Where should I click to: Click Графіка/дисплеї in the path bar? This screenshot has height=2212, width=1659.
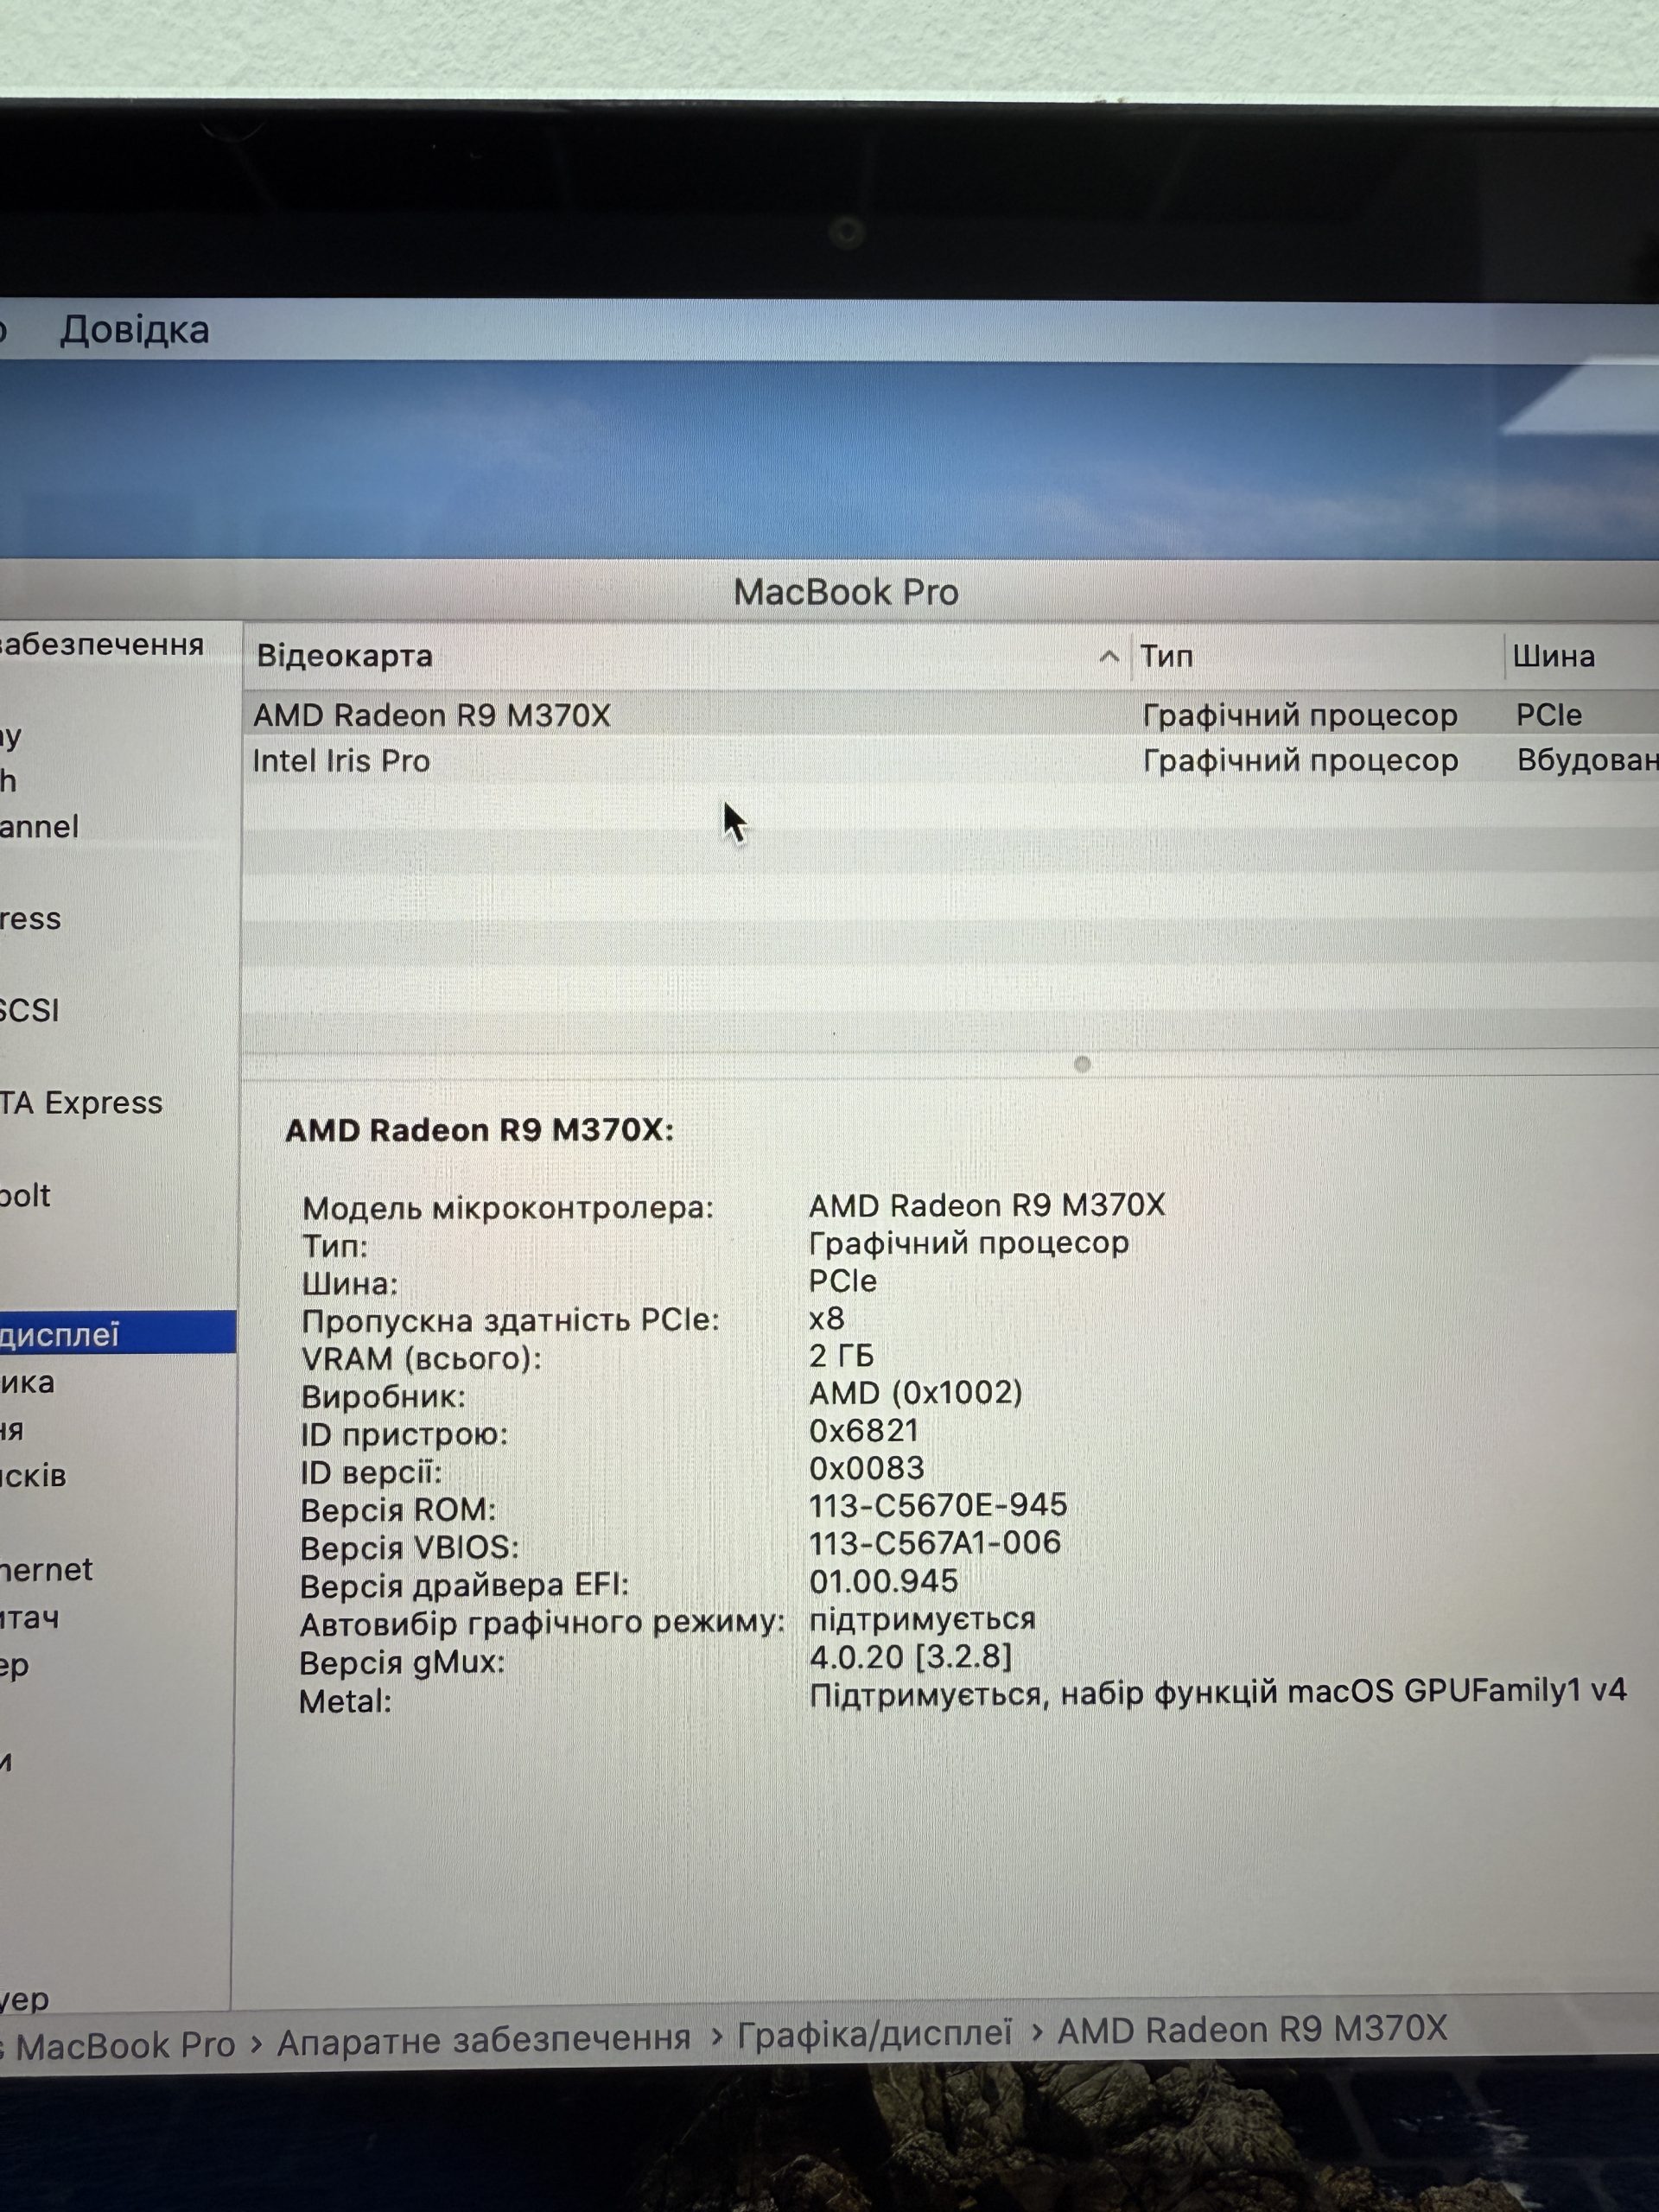874,2034
